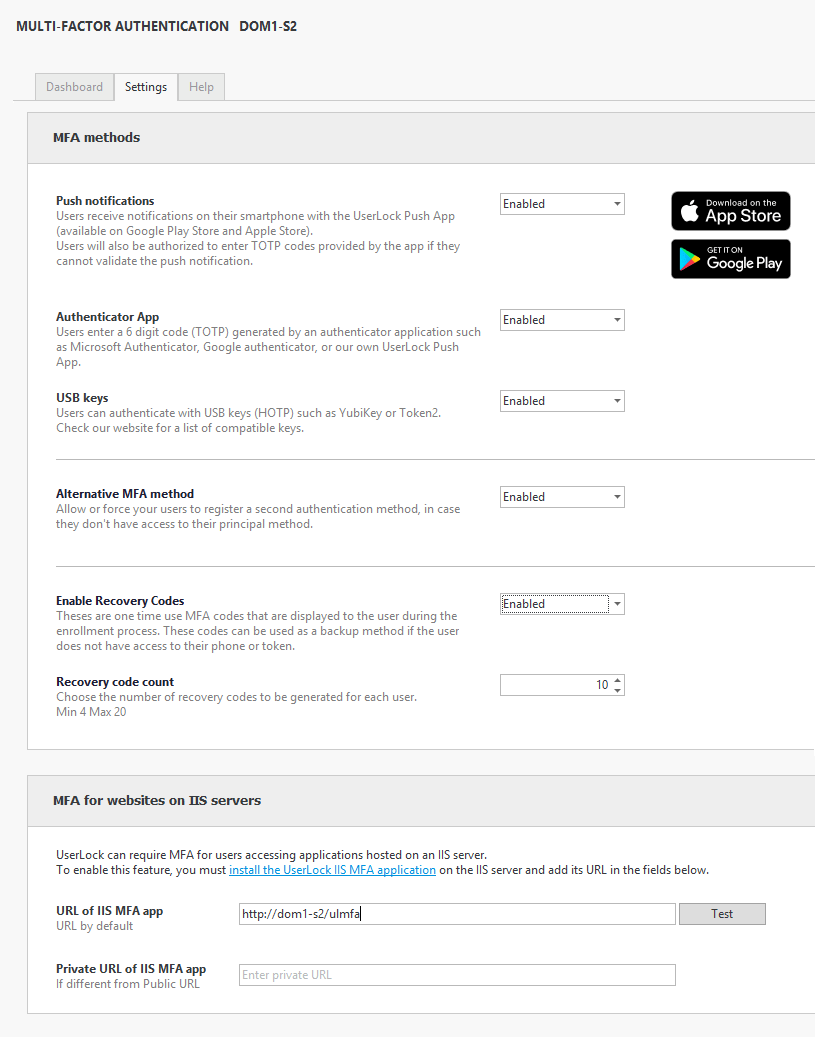Click the Test button
The height and width of the screenshot is (1037, 815).
(x=722, y=914)
